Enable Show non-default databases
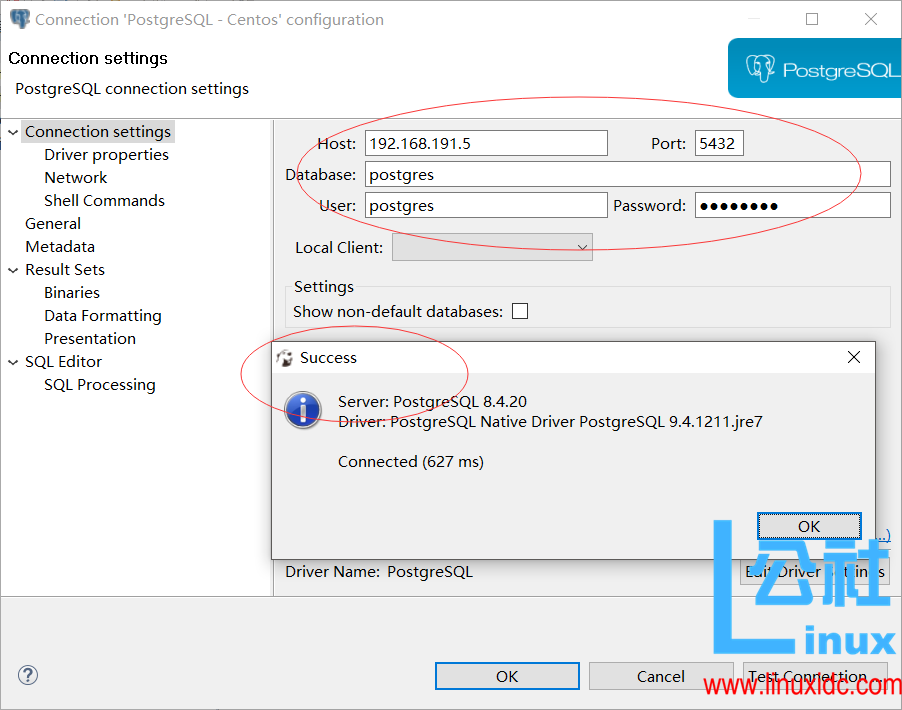Screen dimensions: 902x710 (519, 311)
